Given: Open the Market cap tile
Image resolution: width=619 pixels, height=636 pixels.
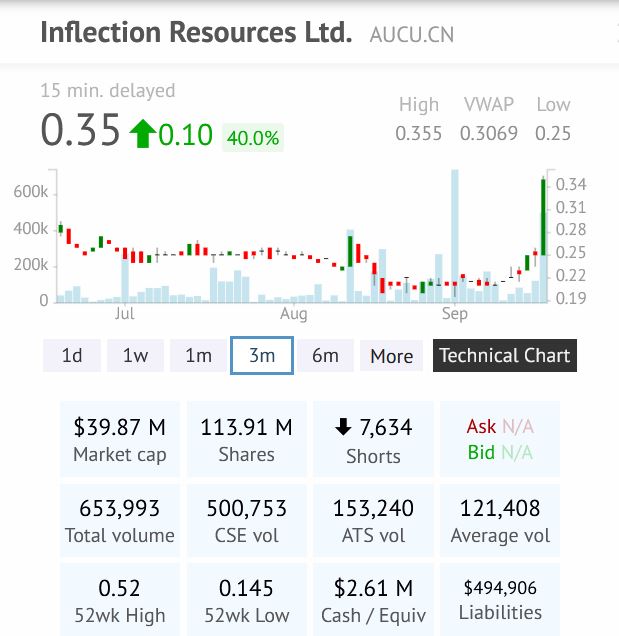Looking at the screenshot, I should pos(120,440).
